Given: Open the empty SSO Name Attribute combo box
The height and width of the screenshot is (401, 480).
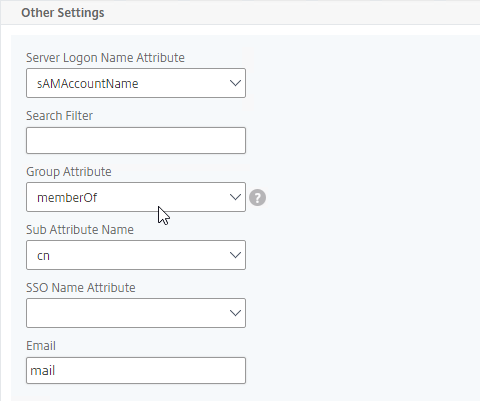Looking at the screenshot, I should click(136, 313).
